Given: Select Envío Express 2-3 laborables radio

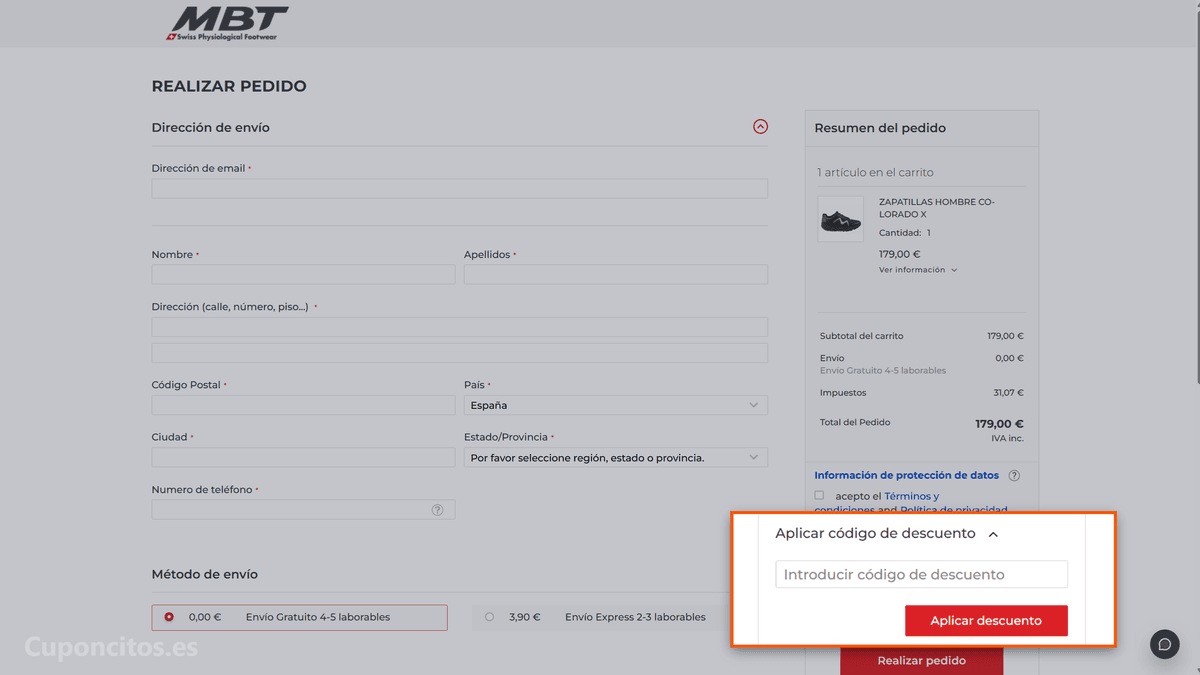Looking at the screenshot, I should [x=489, y=617].
